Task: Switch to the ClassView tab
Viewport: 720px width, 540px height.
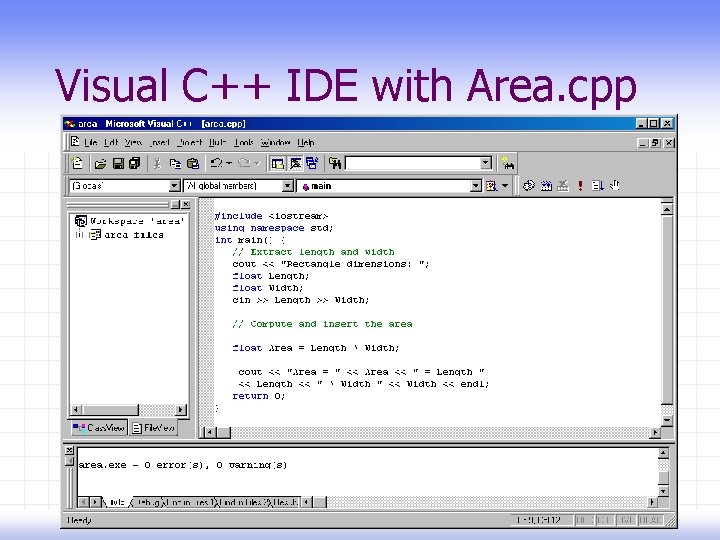Action: 99,428
